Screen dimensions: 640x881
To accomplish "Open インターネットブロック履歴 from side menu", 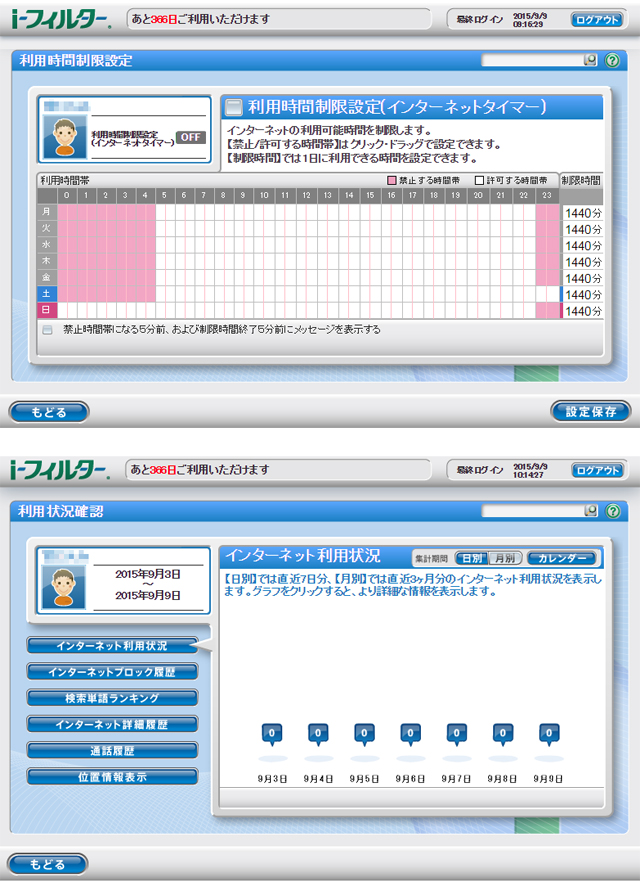I will pyautogui.click(x=112, y=671).
